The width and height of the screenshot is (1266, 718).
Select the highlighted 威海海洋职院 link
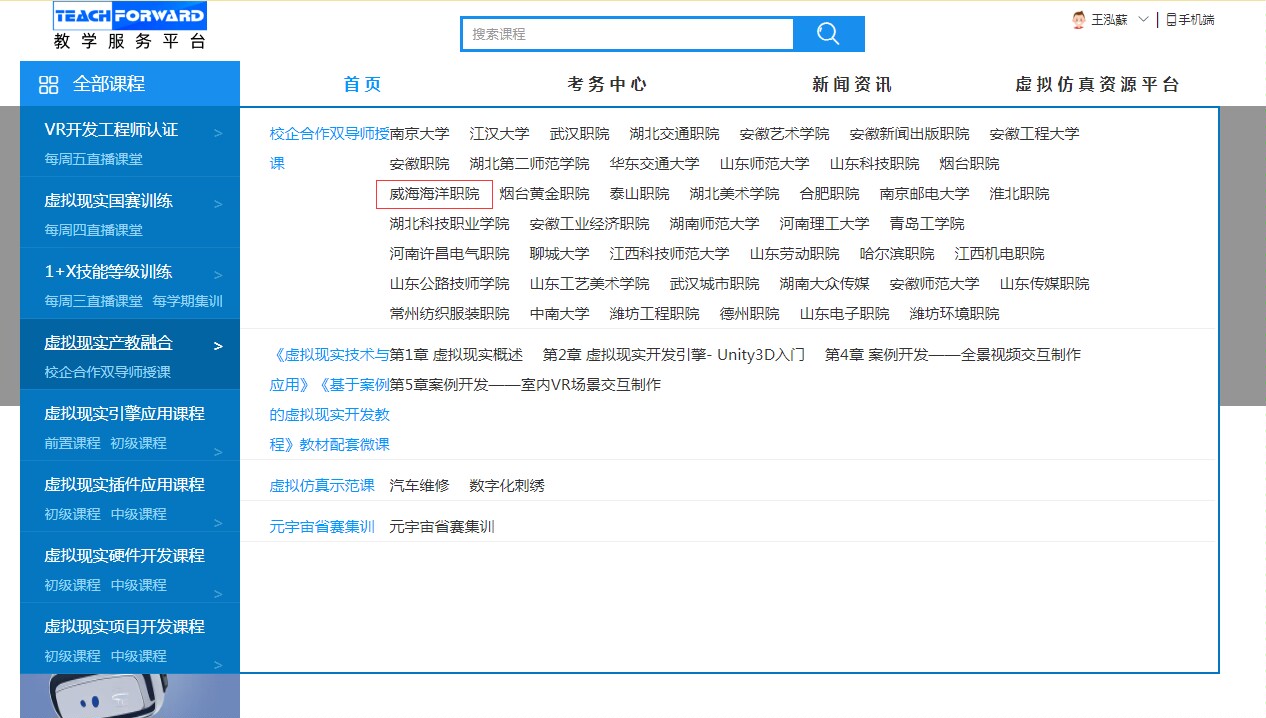(434, 194)
